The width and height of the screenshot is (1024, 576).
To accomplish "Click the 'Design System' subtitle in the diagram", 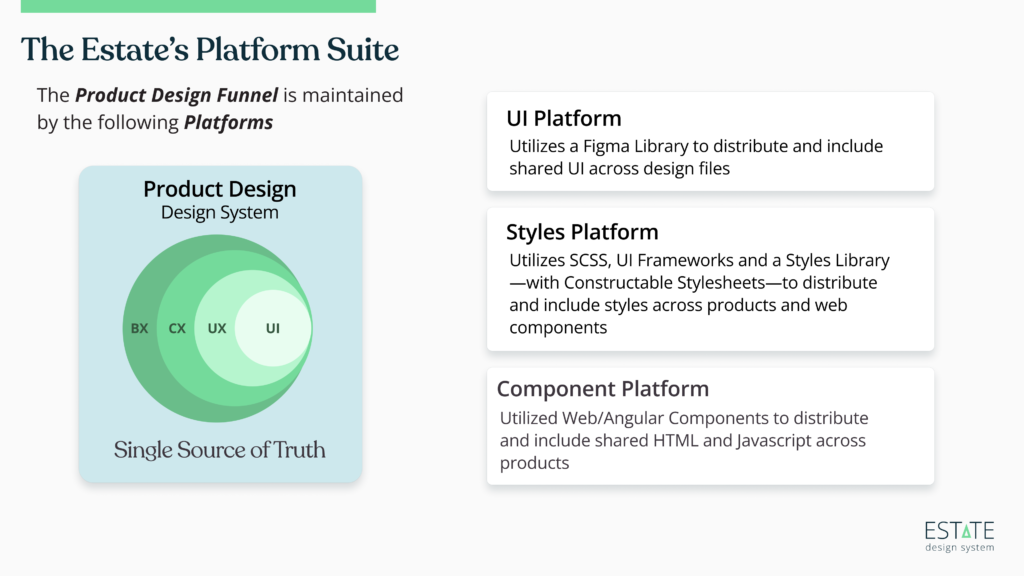I will click(219, 212).
